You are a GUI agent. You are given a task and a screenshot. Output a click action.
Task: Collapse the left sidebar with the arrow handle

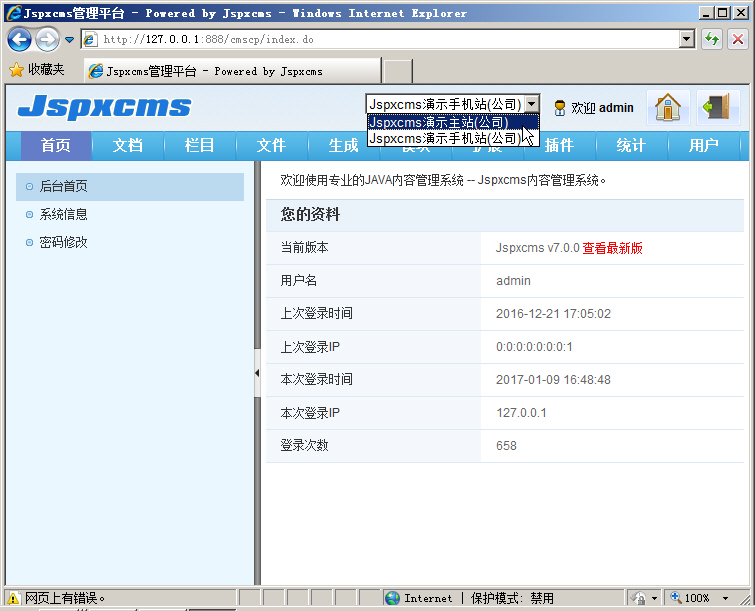point(257,373)
